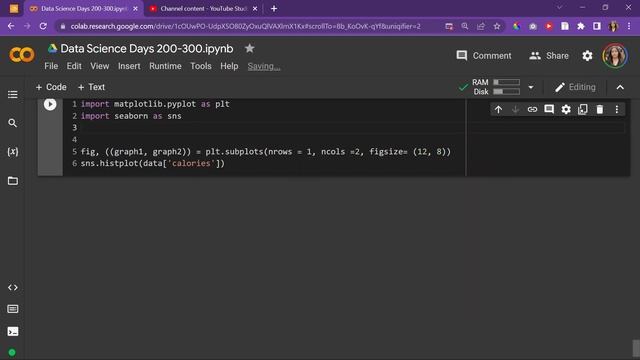The height and width of the screenshot is (360, 640).
Task: Open the Editing mode dropdown
Action: (576, 87)
